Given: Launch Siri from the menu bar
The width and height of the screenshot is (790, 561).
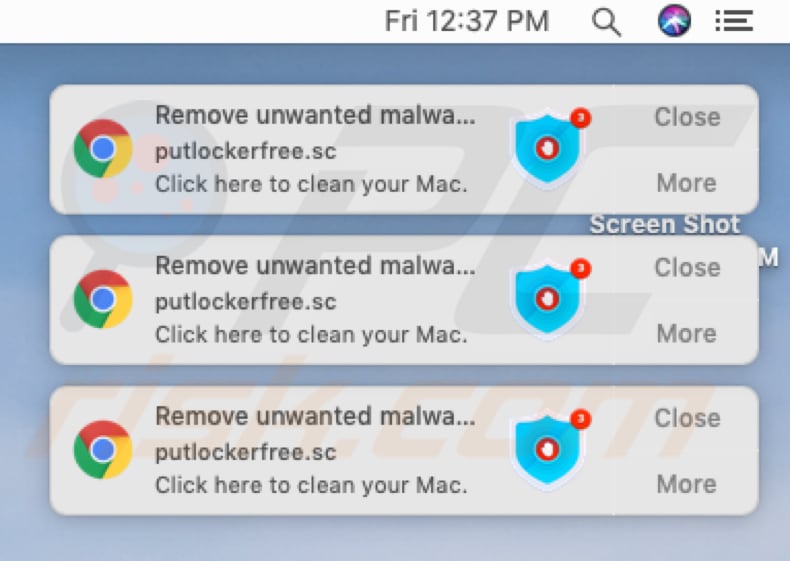Looking at the screenshot, I should (x=674, y=21).
